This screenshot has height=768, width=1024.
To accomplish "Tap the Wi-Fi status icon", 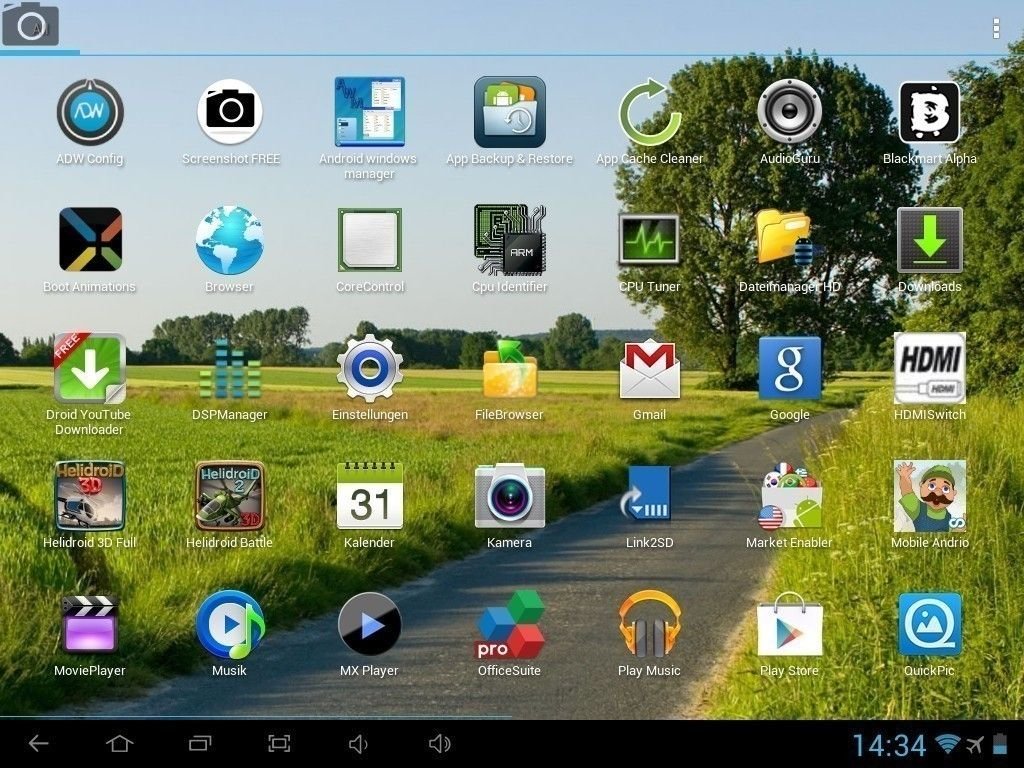I will [x=948, y=743].
